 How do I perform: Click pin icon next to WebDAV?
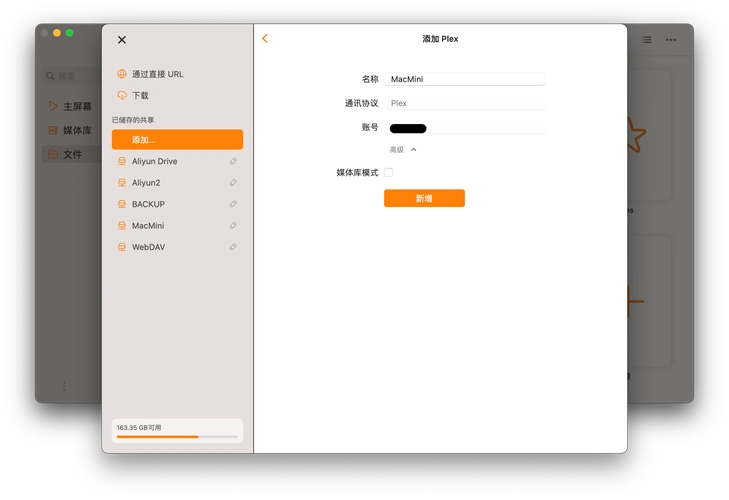(233, 247)
